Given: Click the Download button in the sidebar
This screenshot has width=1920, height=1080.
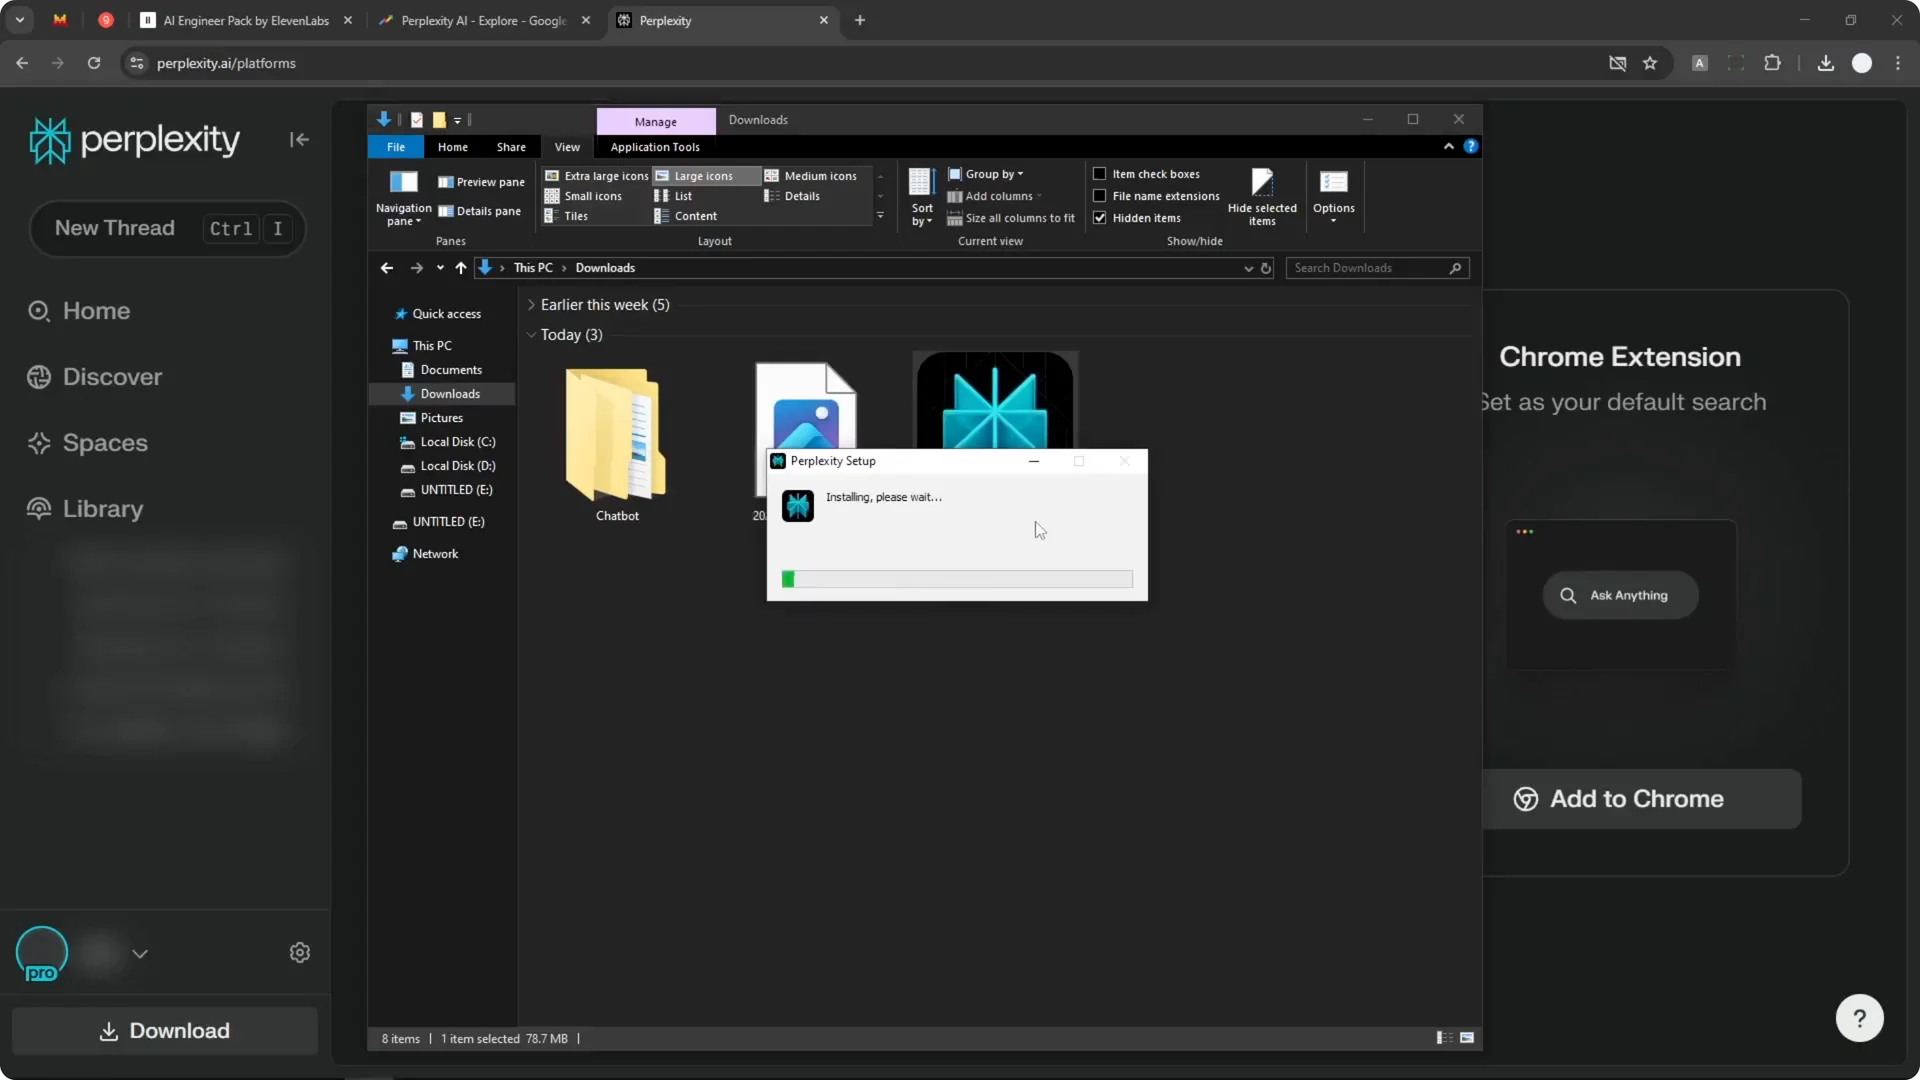Looking at the screenshot, I should click(x=165, y=1031).
